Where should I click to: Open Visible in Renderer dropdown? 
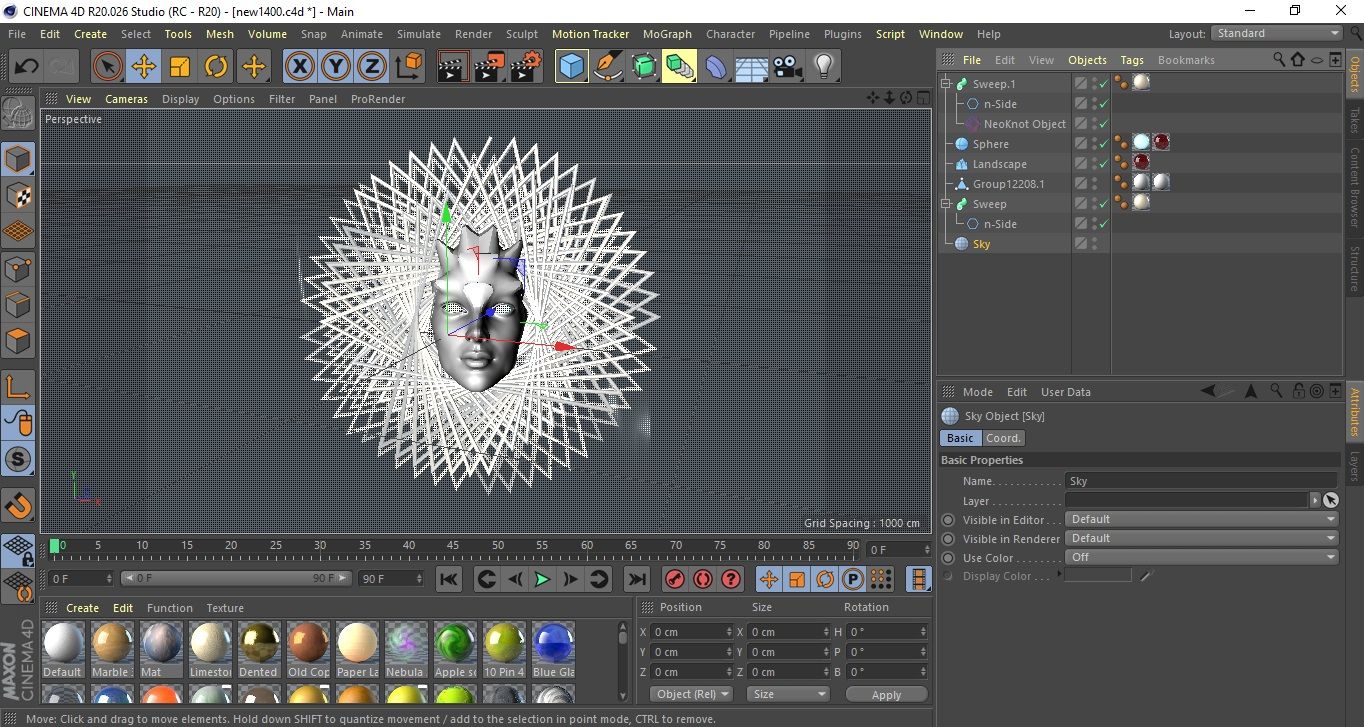click(1202, 538)
